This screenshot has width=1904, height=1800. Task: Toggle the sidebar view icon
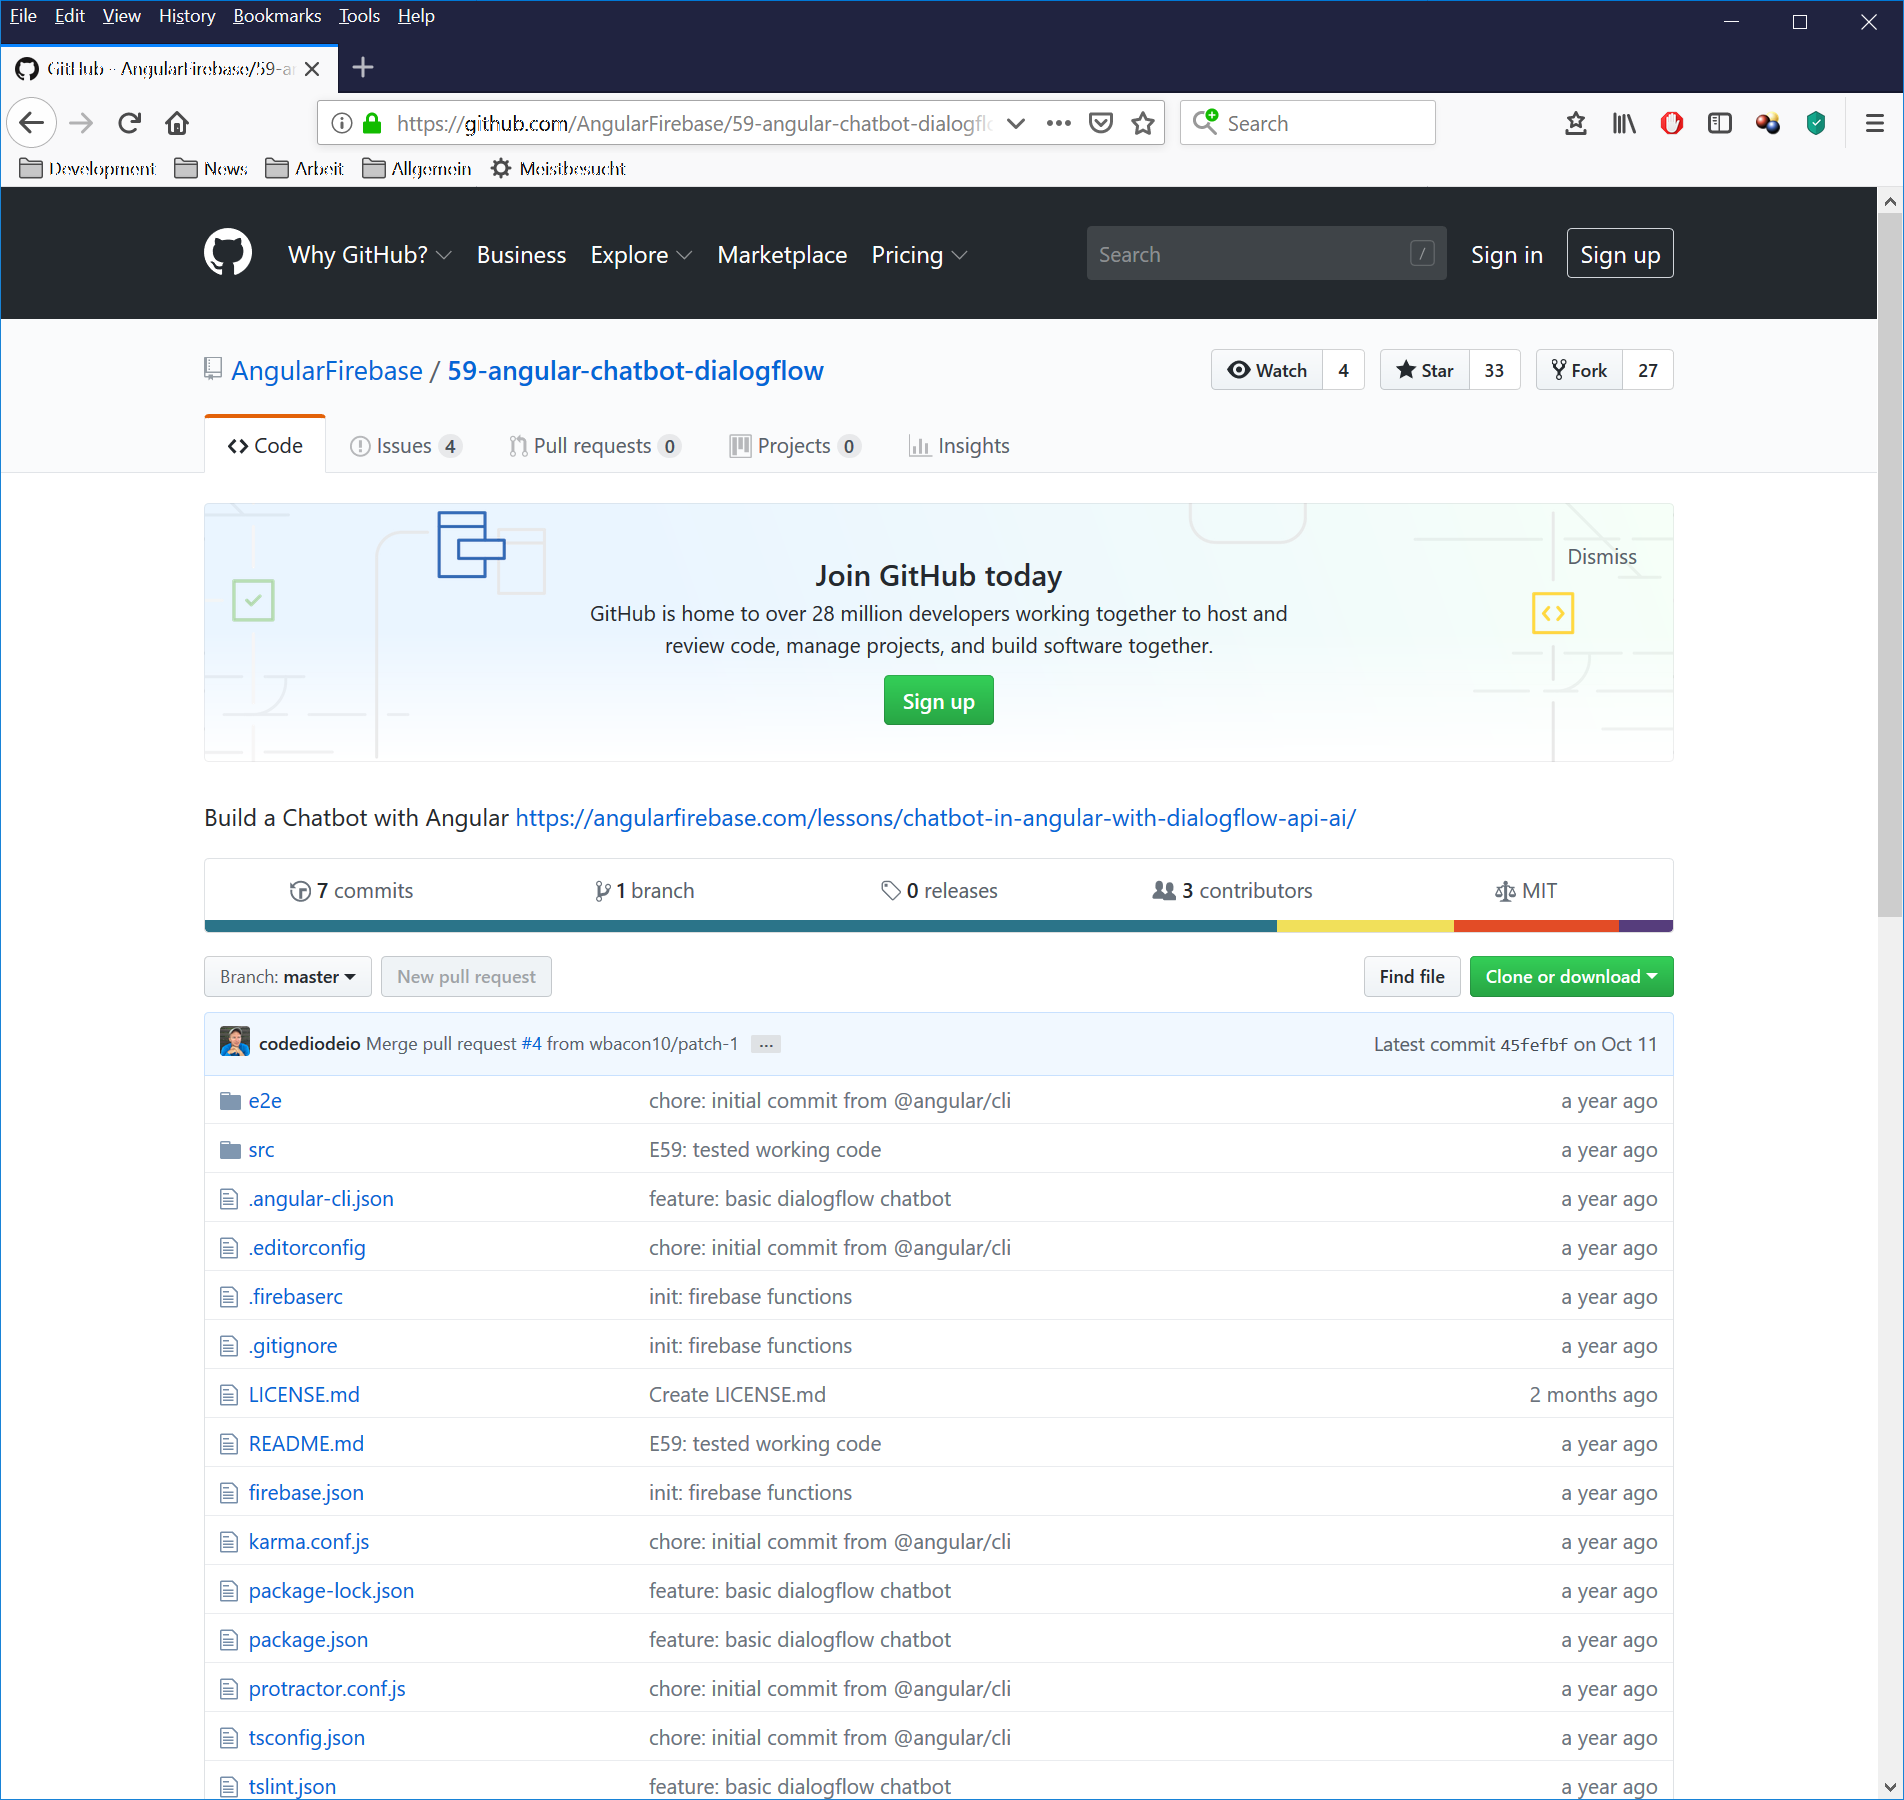1720,123
